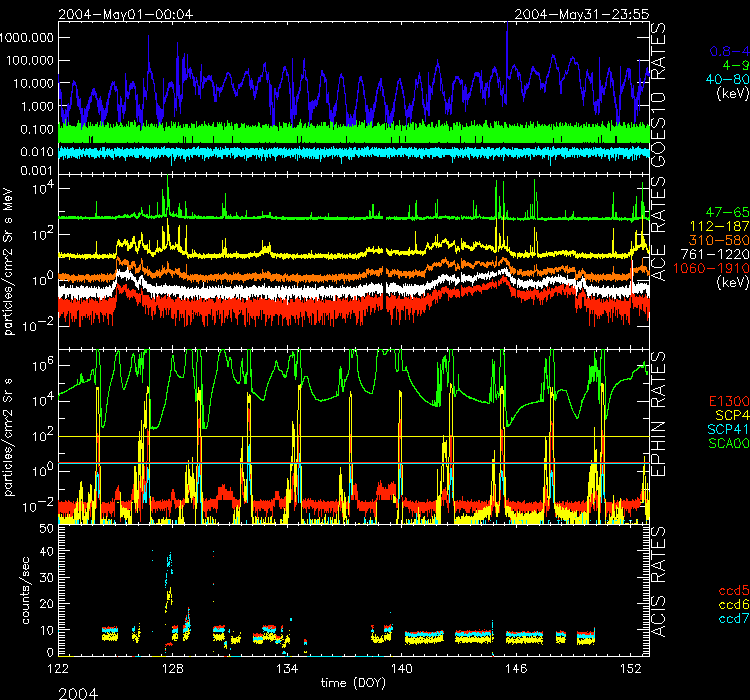Click the white 761-1220 legend entry
The height and width of the screenshot is (700, 750).
pyautogui.click(x=716, y=255)
